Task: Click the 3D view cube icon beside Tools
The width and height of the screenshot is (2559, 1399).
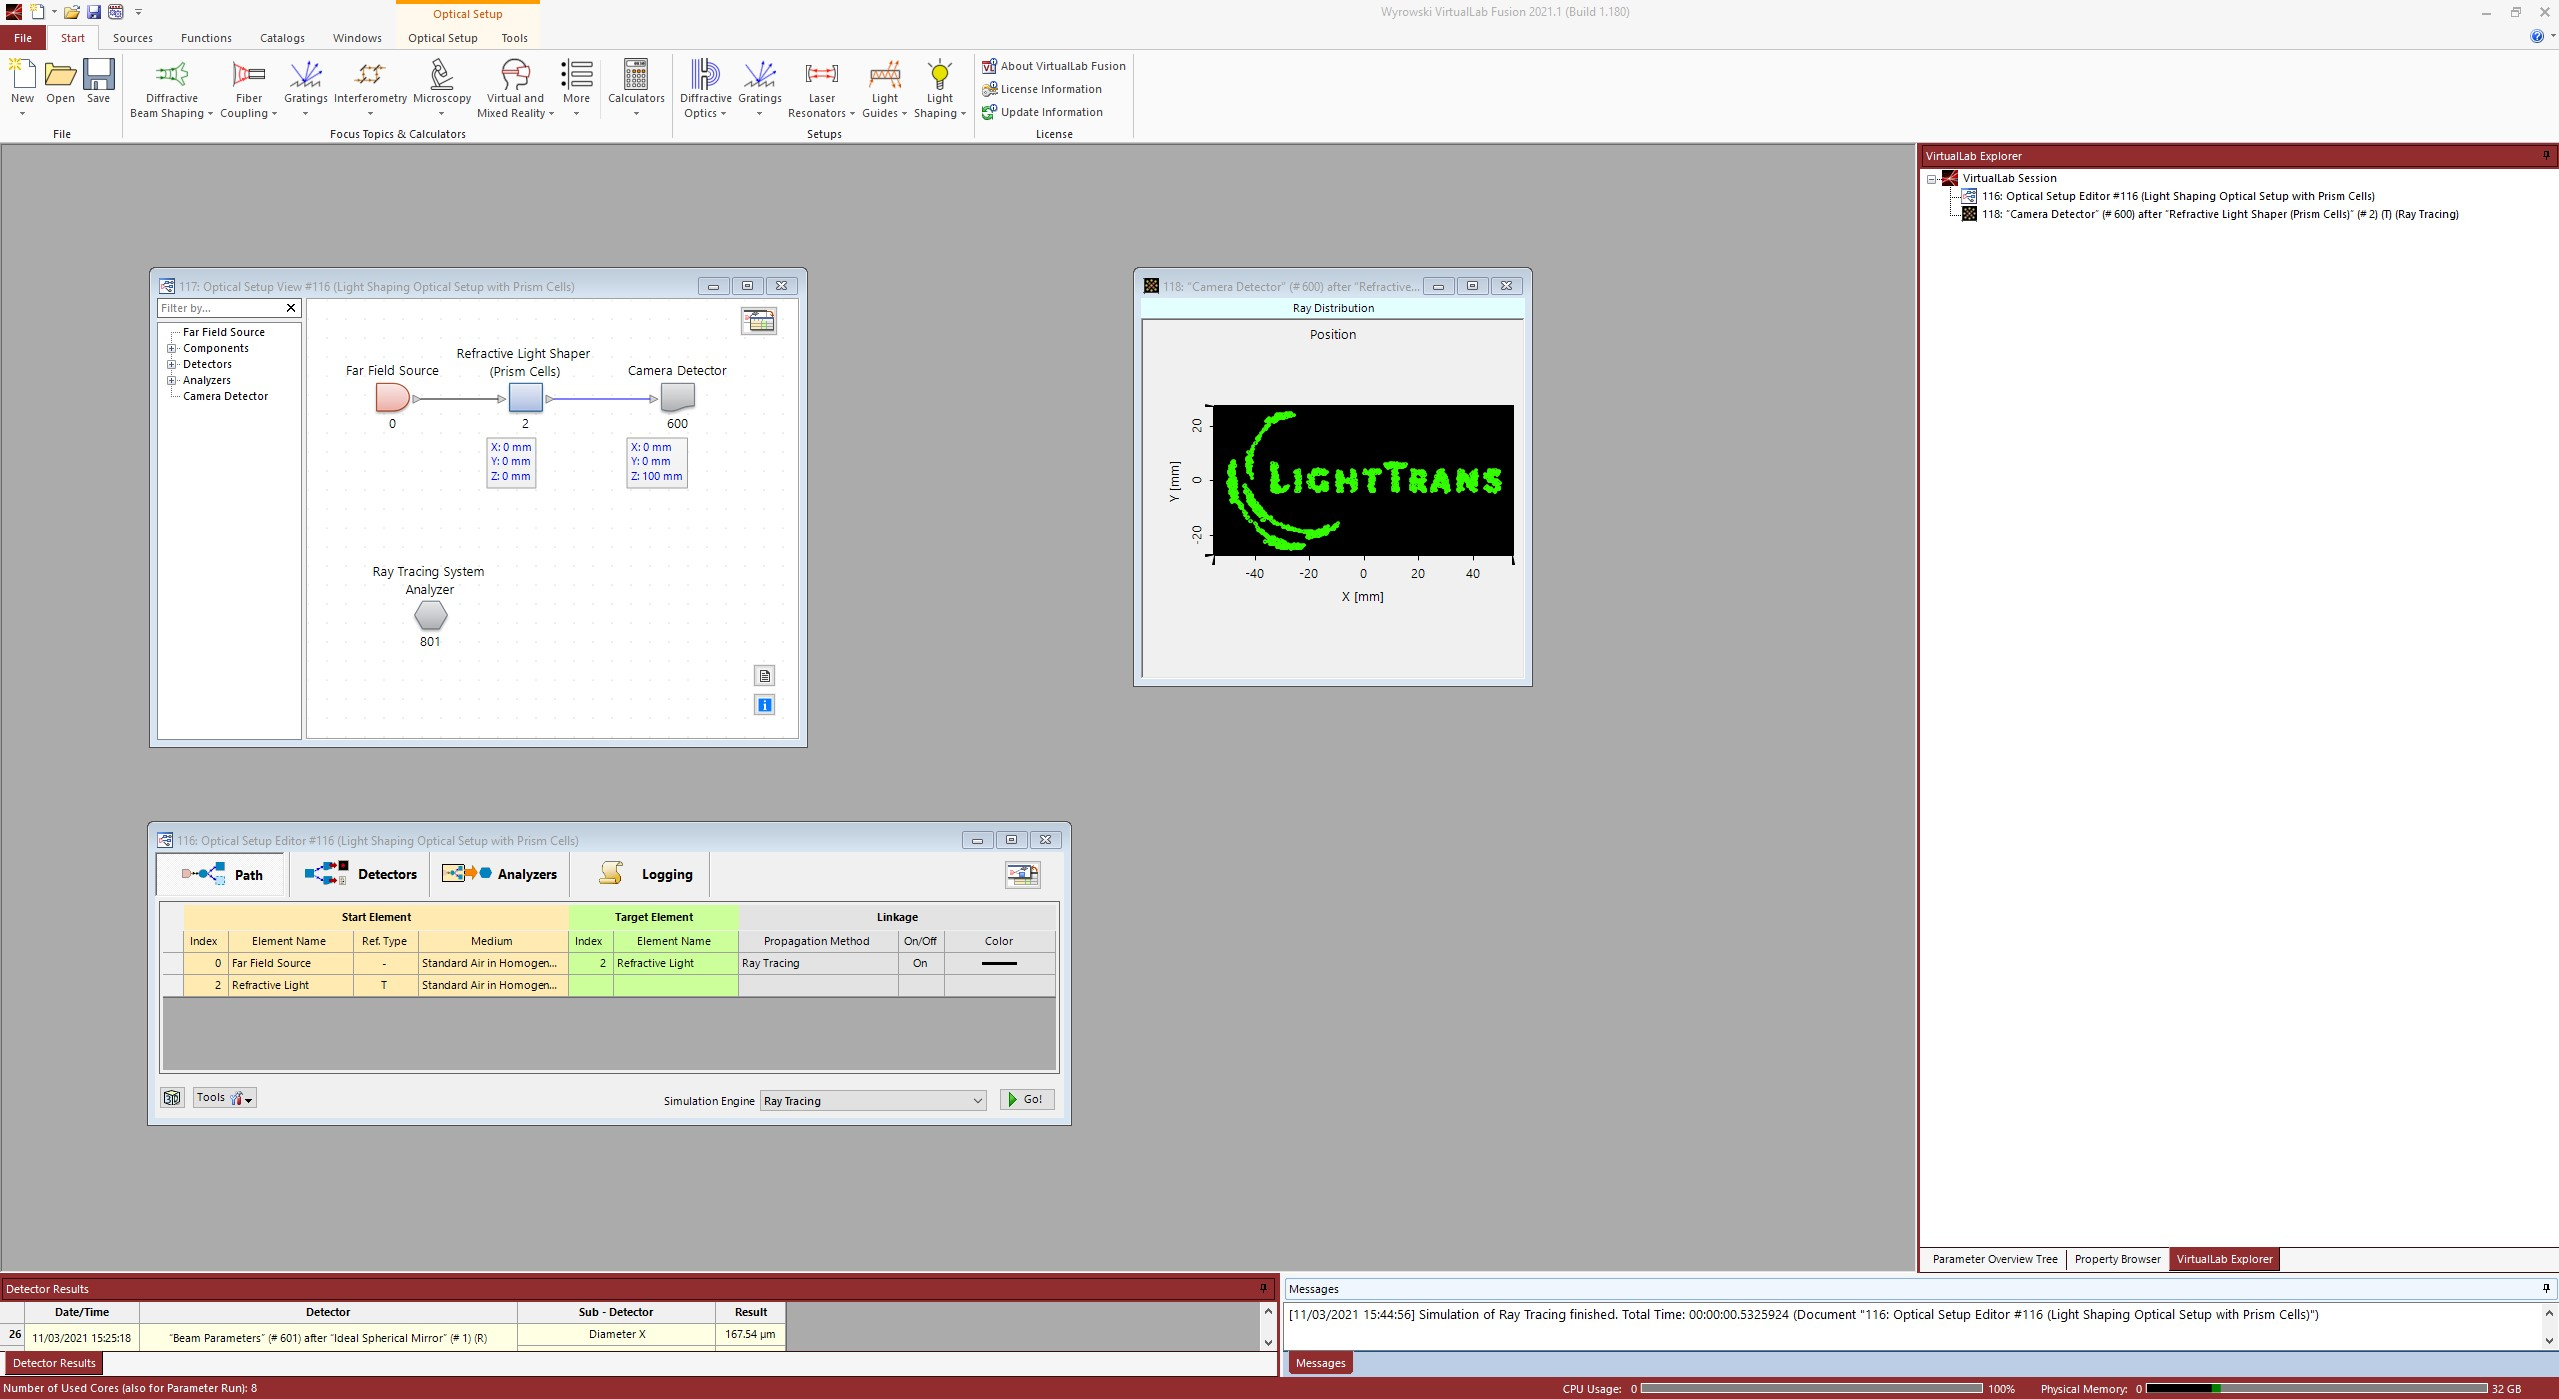Action: [x=172, y=1098]
